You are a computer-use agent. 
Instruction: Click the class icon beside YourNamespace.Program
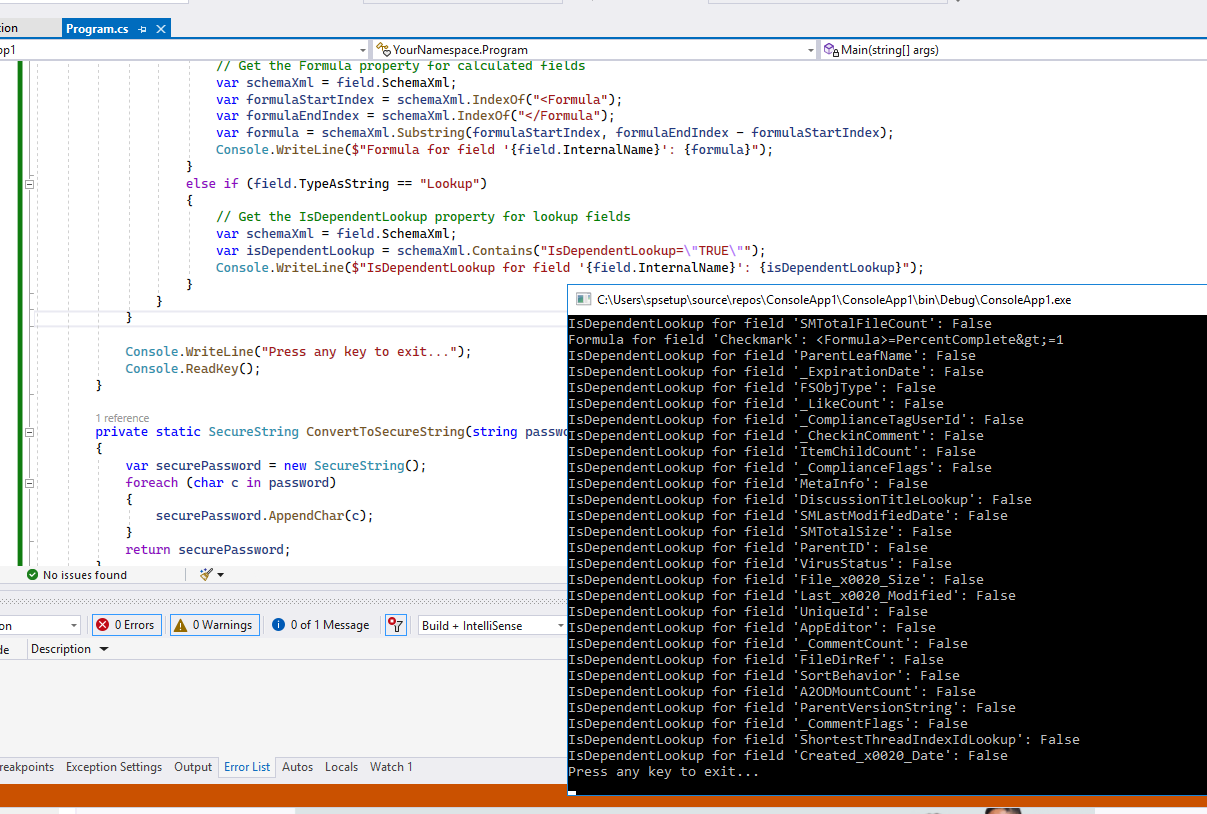tap(383, 49)
